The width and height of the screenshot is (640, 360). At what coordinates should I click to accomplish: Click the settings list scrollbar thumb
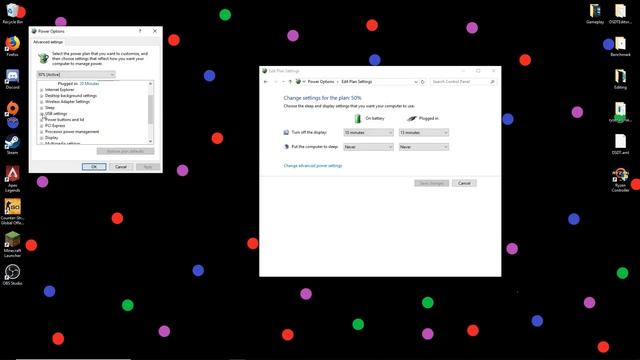coord(151,108)
